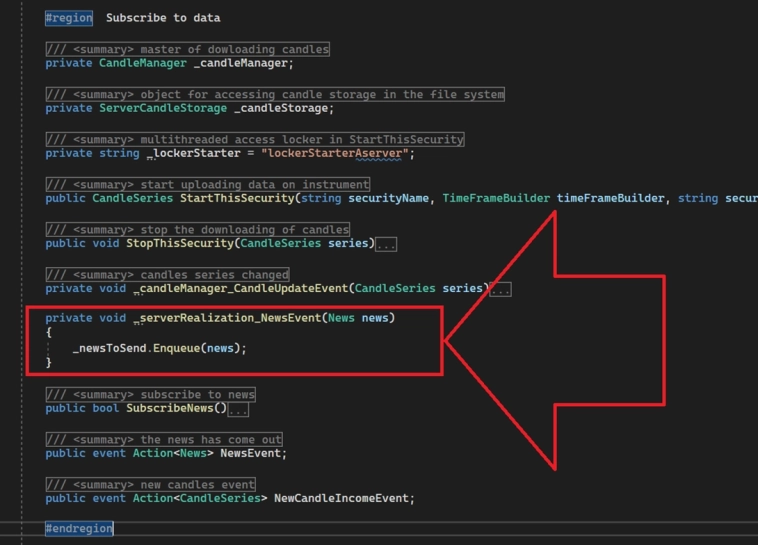Expand summary about candle storage in file system
The image size is (758, 545).
point(275,94)
